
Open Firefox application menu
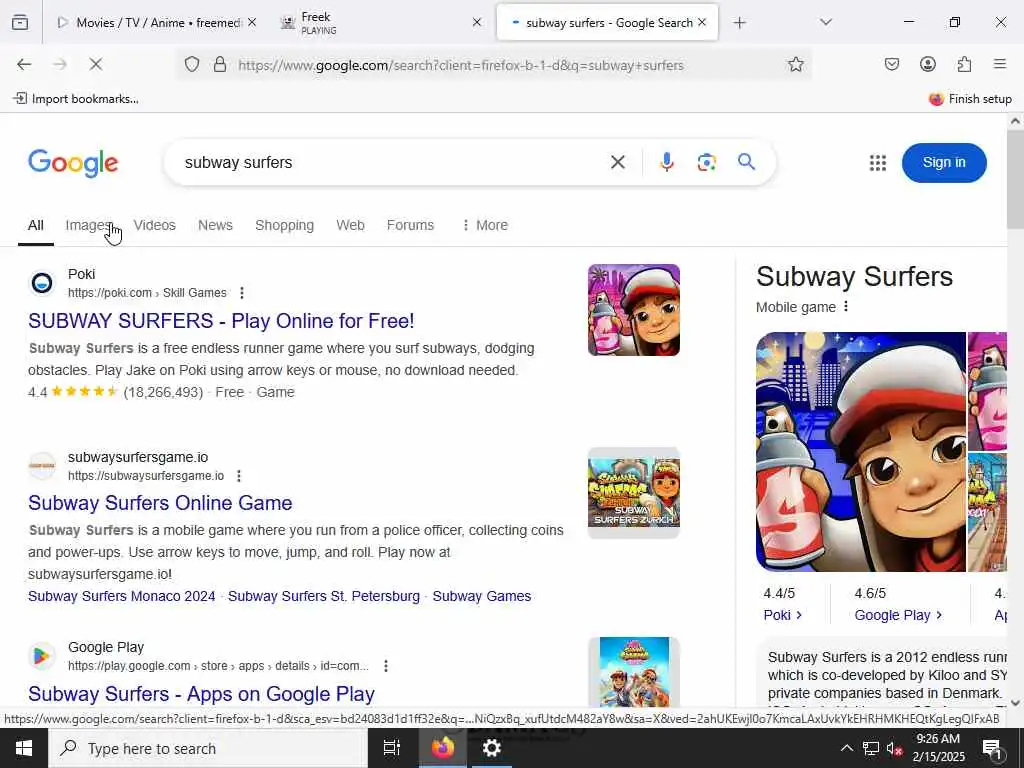click(x=1000, y=64)
